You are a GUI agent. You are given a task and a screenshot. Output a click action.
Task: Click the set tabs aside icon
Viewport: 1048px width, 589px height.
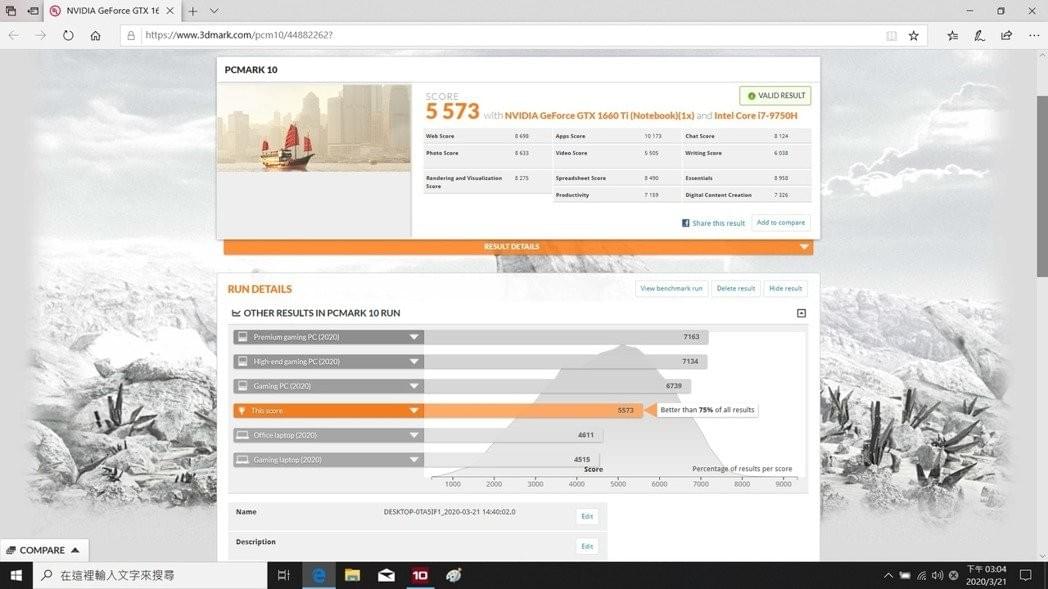[33, 11]
